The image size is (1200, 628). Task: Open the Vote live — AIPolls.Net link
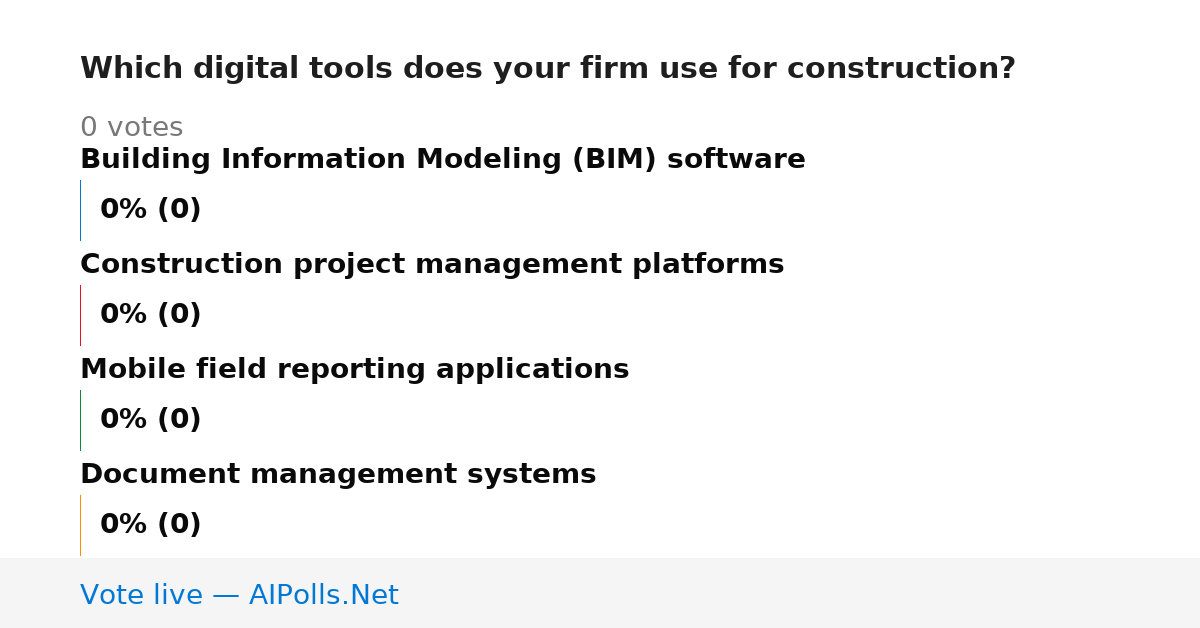239,596
